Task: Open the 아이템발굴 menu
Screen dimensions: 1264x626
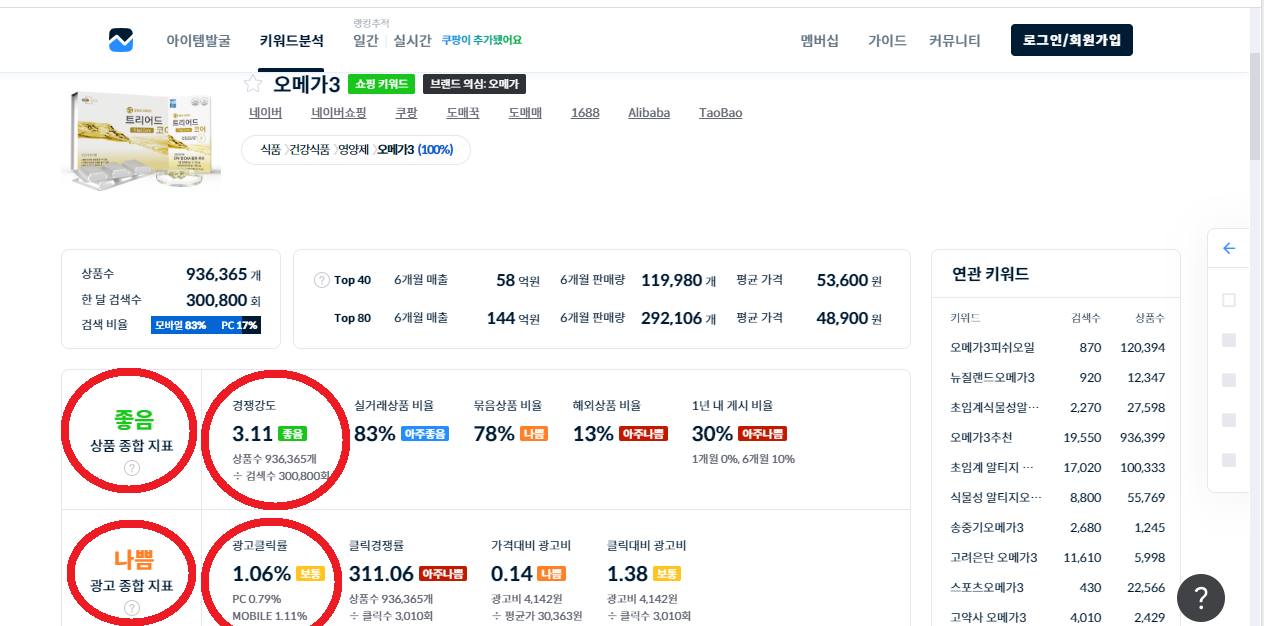Action: [198, 41]
